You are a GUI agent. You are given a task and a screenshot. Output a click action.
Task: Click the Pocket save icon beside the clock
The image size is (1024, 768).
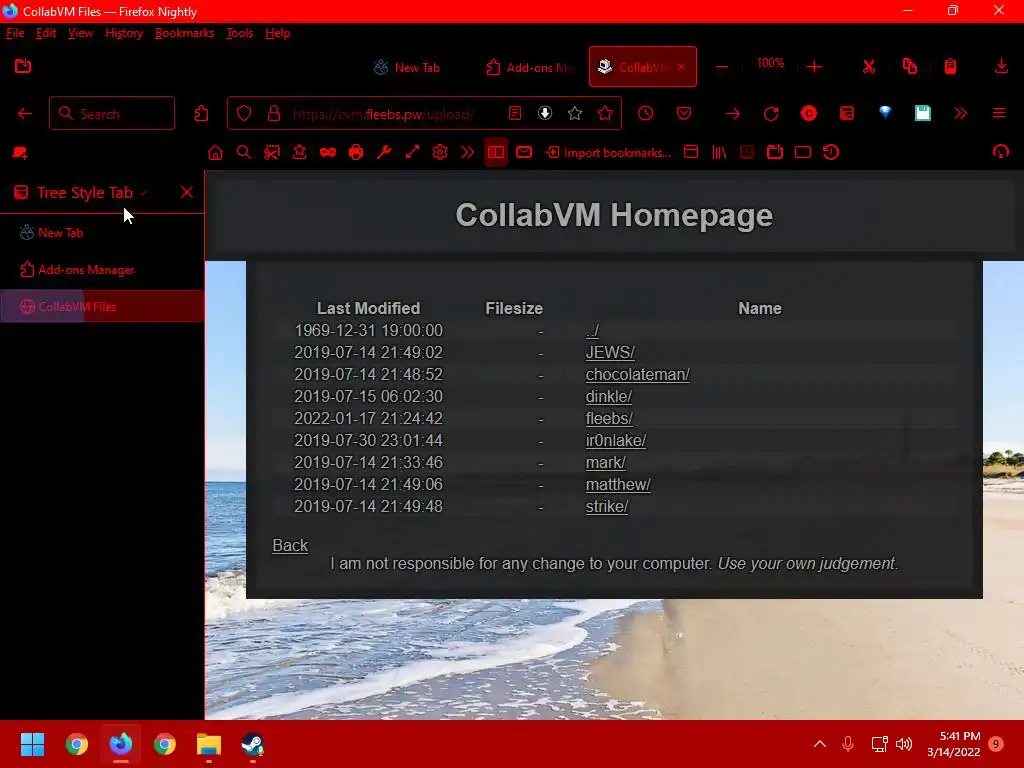point(684,114)
